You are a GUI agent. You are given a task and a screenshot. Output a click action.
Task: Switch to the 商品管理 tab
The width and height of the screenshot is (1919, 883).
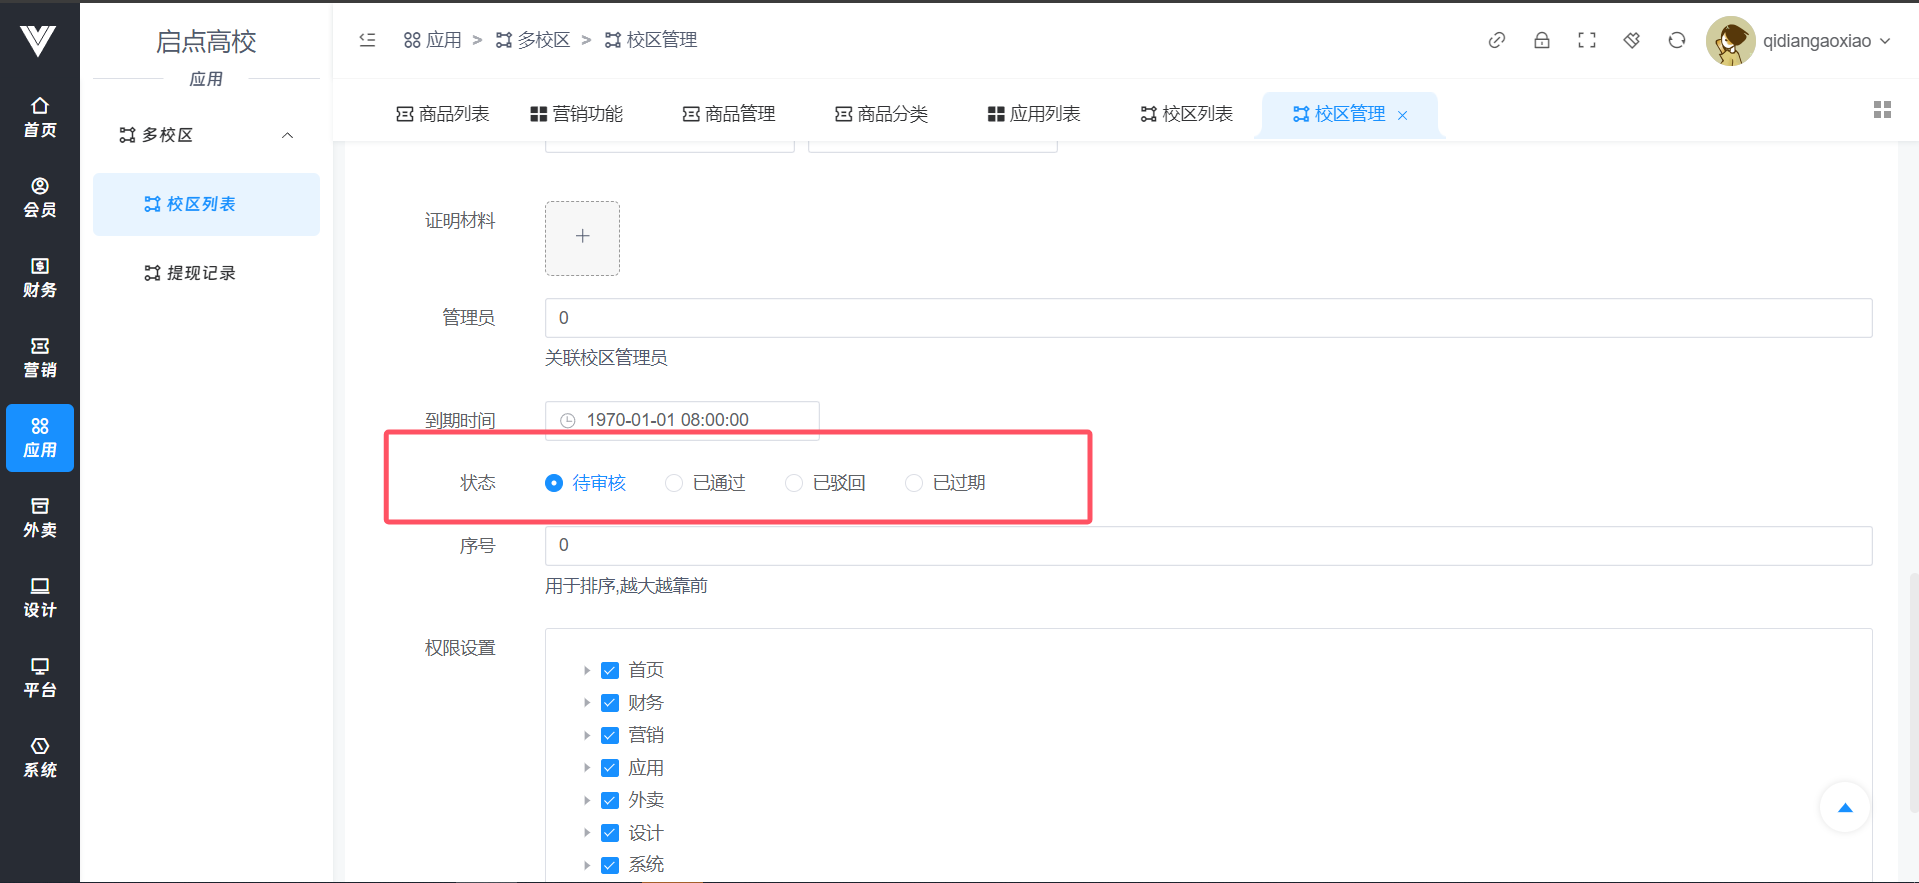(x=729, y=114)
